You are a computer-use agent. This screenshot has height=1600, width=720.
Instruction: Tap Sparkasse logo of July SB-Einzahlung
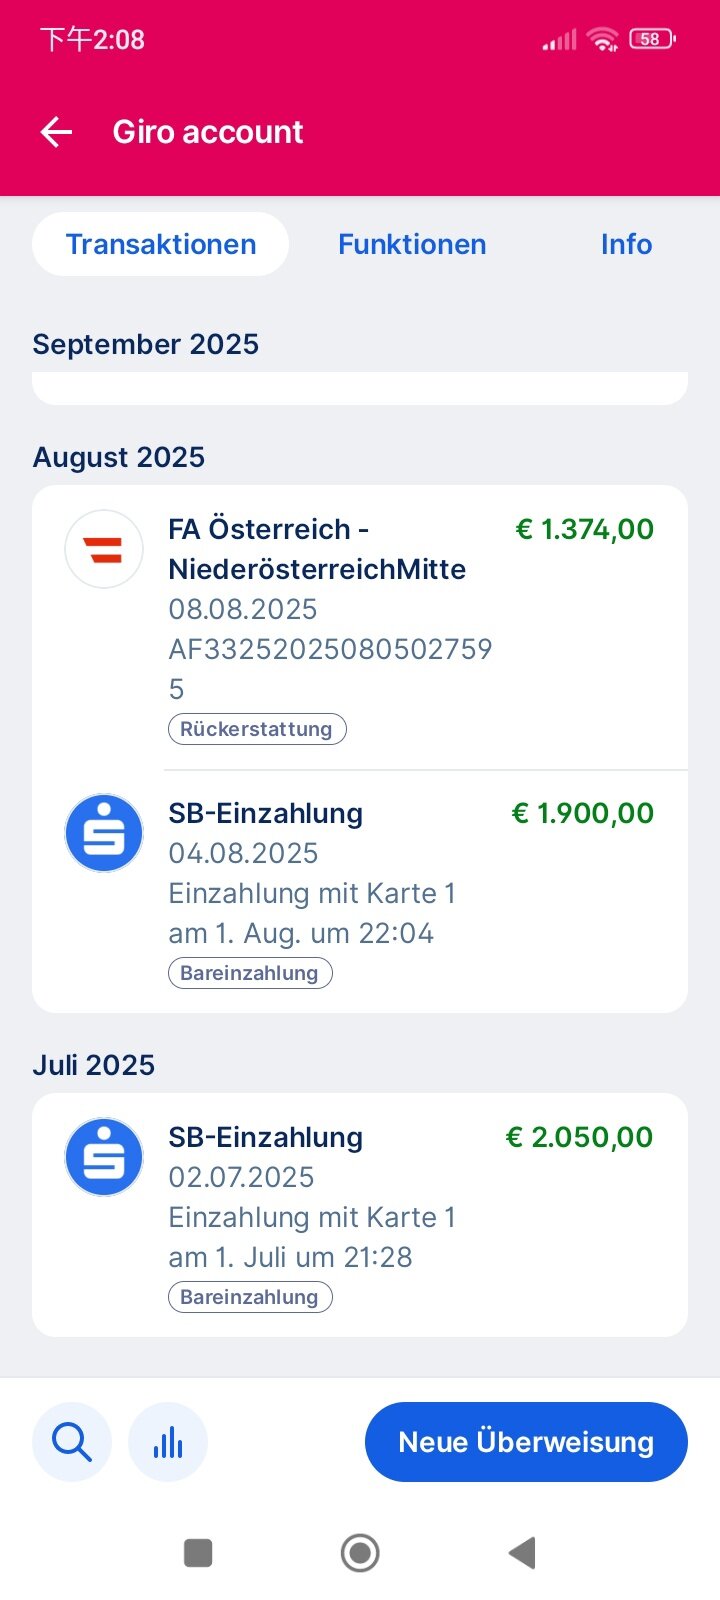(x=104, y=1157)
